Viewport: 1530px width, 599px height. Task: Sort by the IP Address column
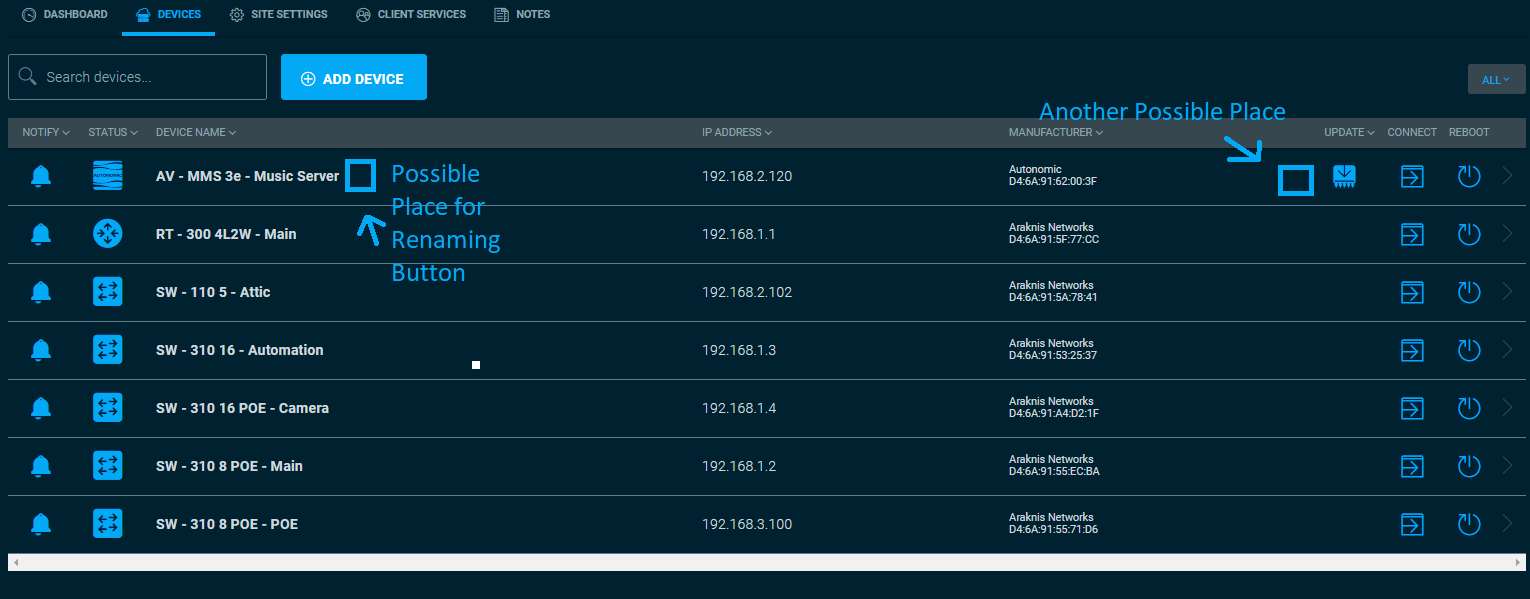point(737,132)
